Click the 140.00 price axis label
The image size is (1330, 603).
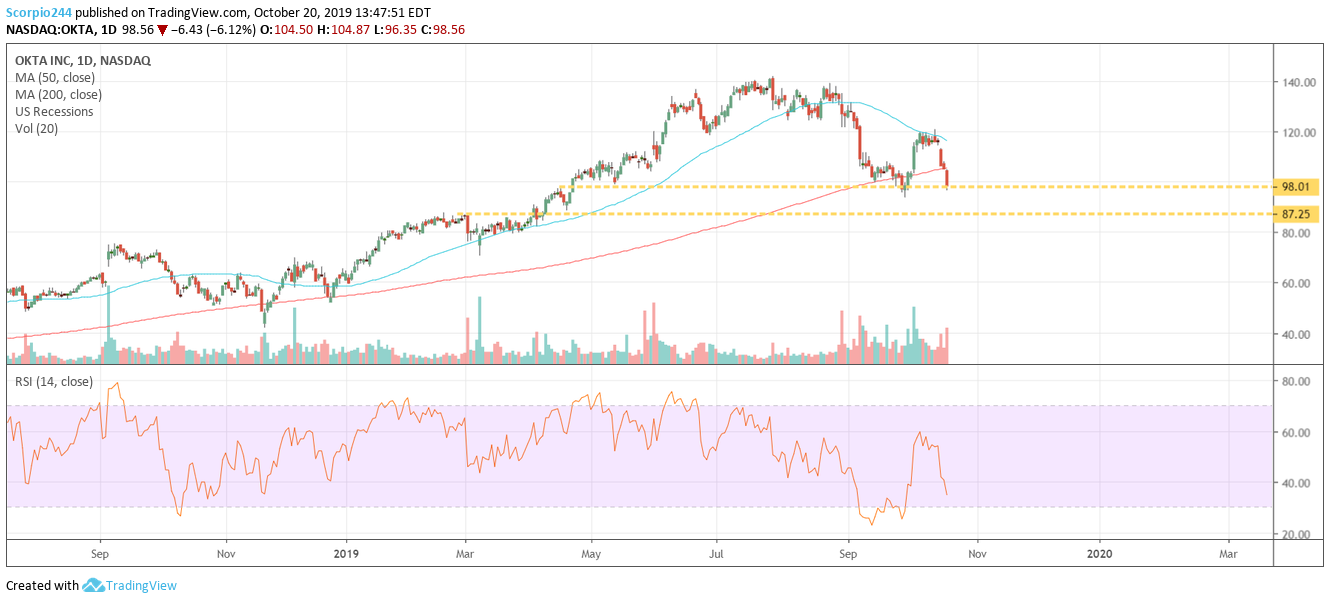1300,83
